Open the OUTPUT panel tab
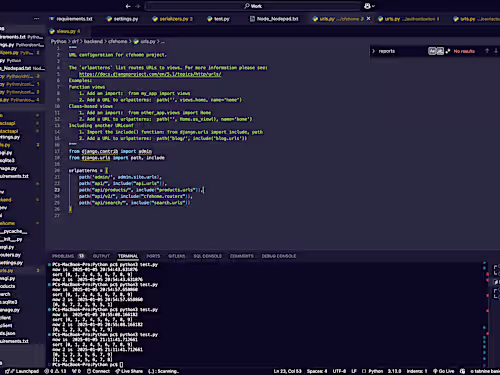Image resolution: width=500 pixels, height=375 pixels. click(101, 256)
